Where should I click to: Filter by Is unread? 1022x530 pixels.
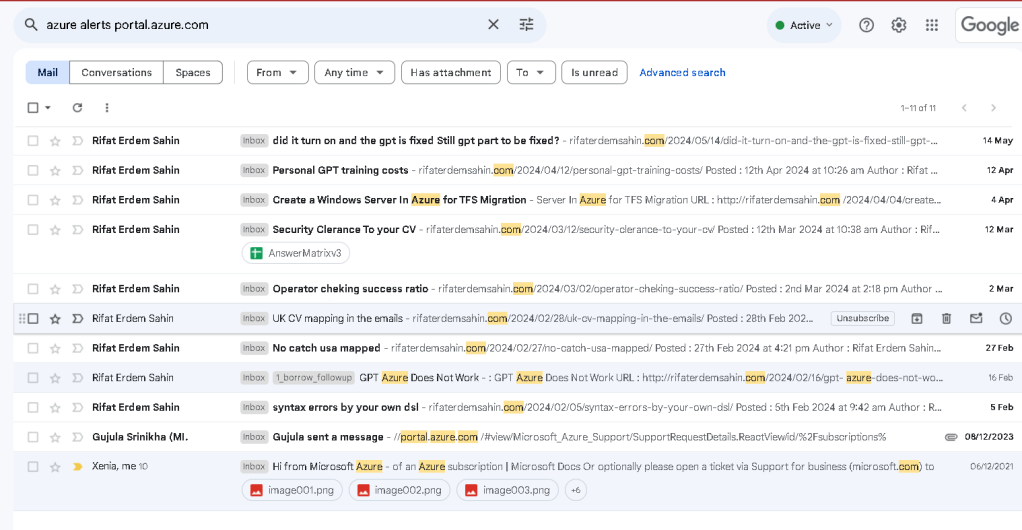[594, 72]
